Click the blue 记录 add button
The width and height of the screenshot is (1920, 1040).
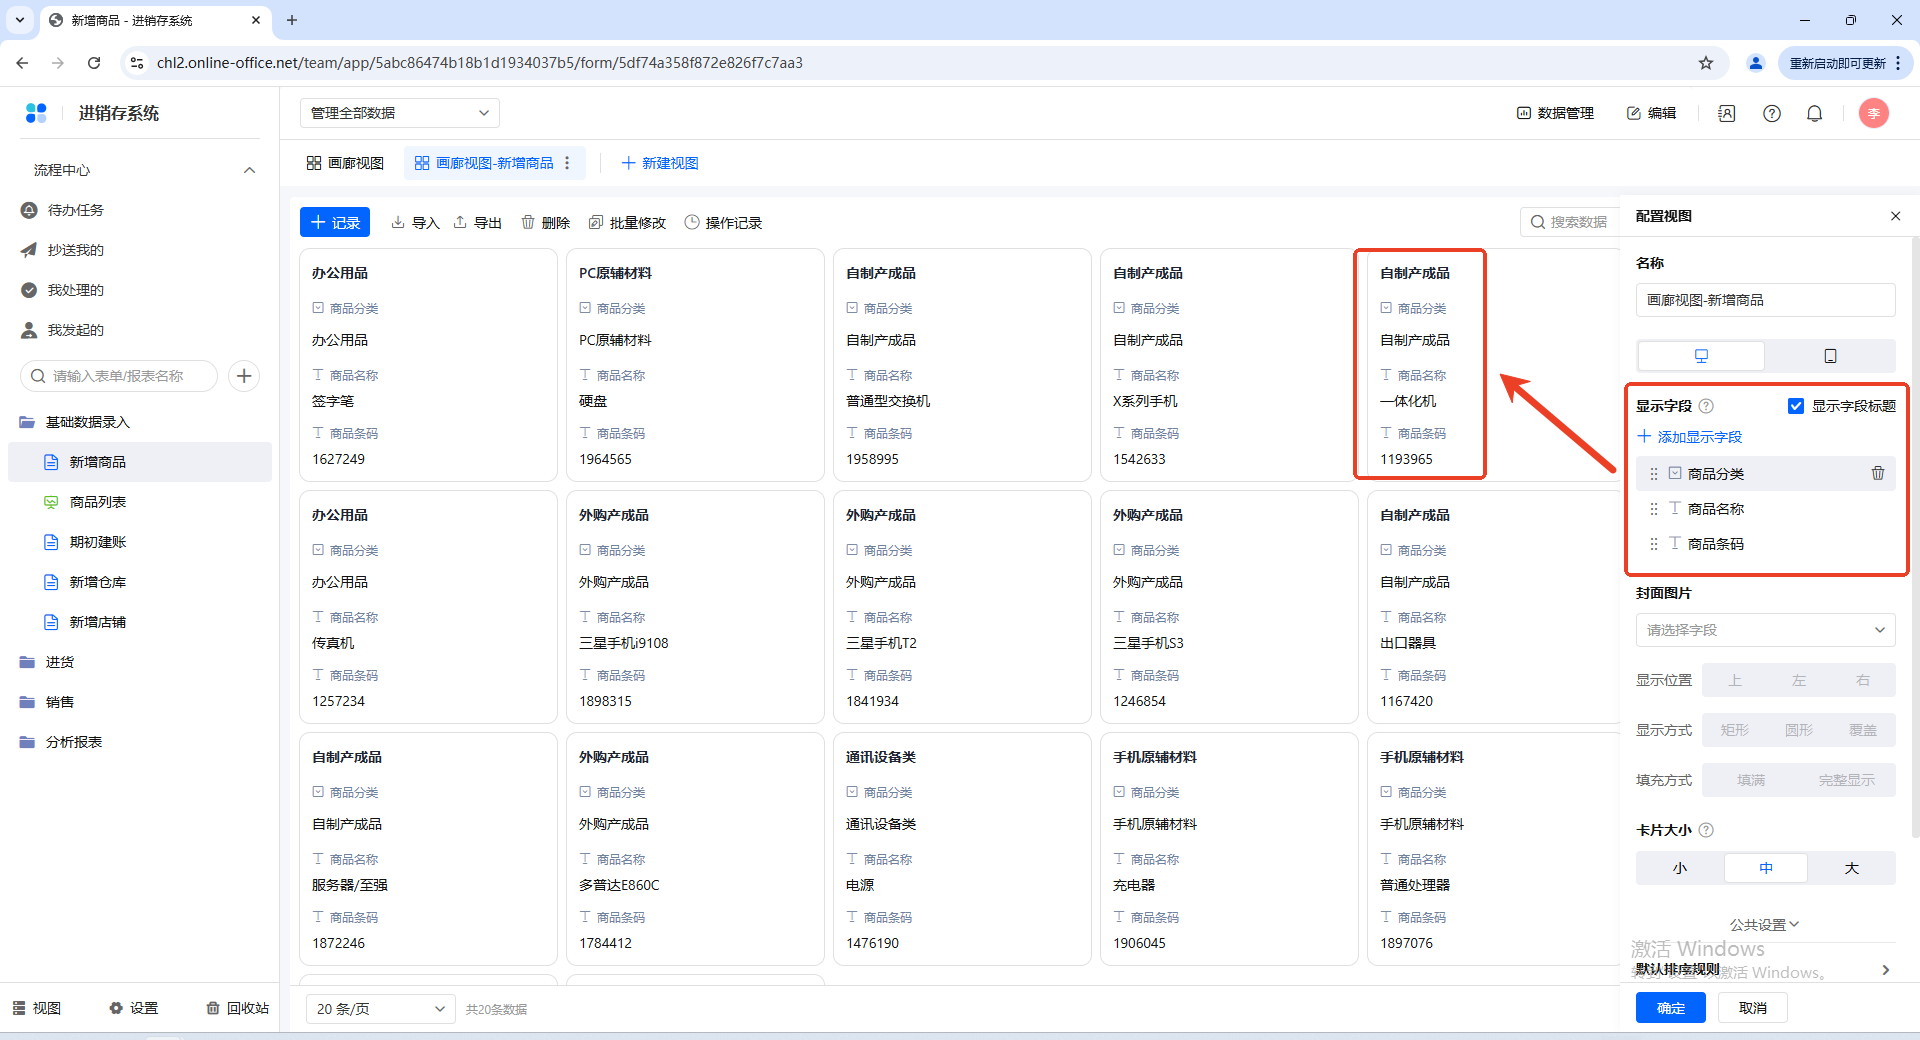pos(335,222)
